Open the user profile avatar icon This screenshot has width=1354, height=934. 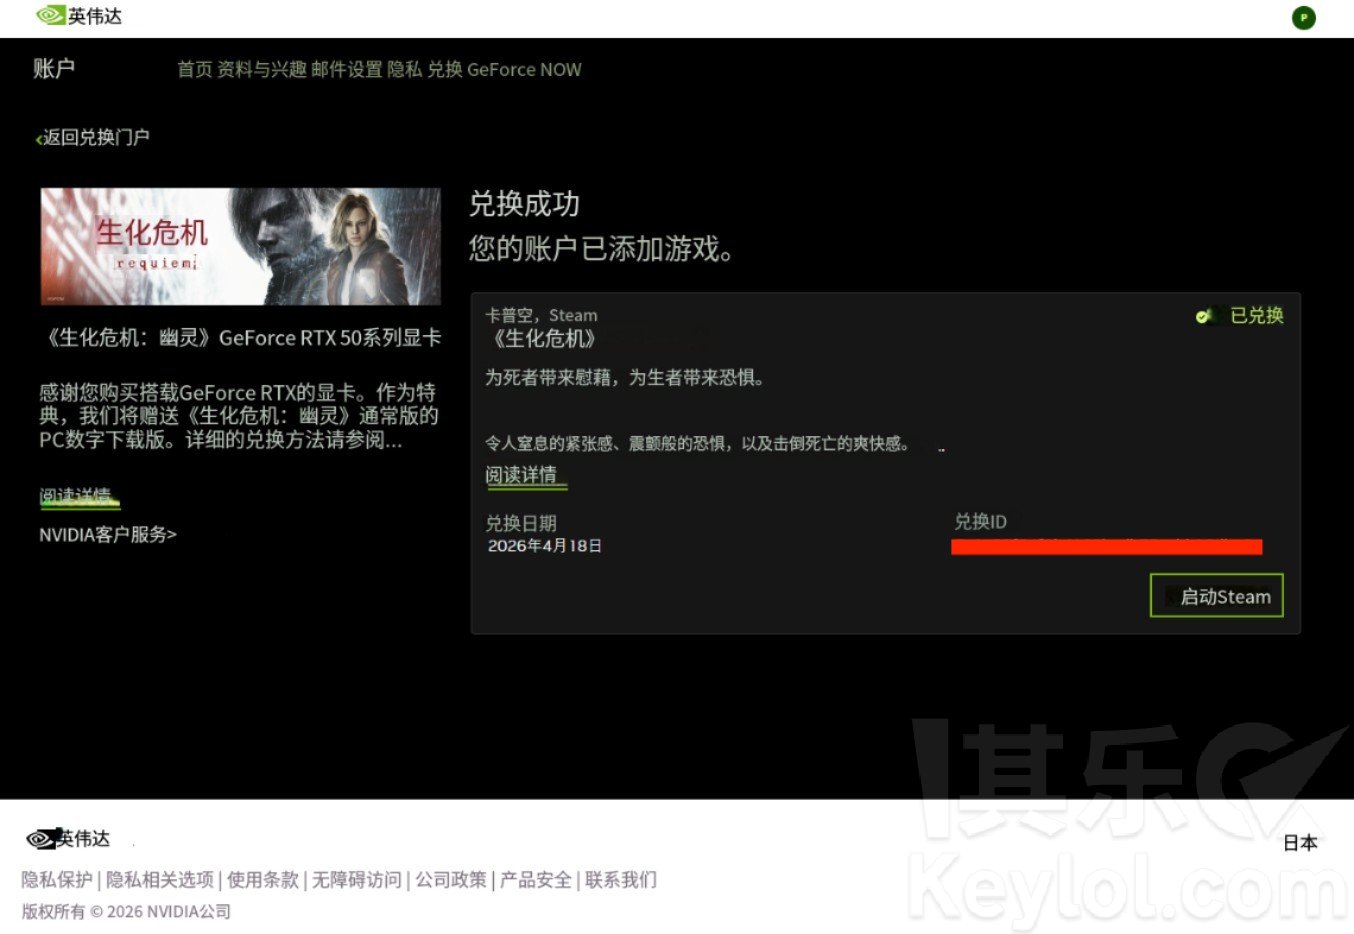pyautogui.click(x=1303, y=18)
